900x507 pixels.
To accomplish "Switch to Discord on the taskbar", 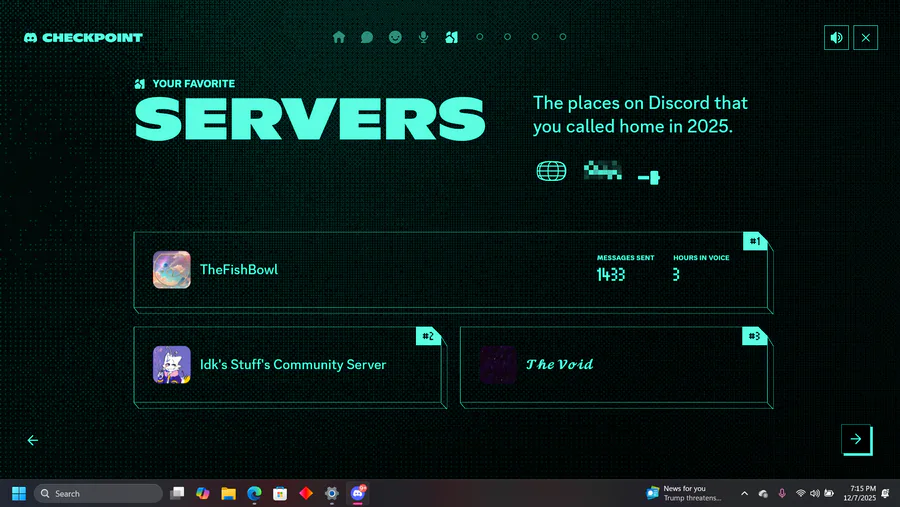I will pos(358,493).
